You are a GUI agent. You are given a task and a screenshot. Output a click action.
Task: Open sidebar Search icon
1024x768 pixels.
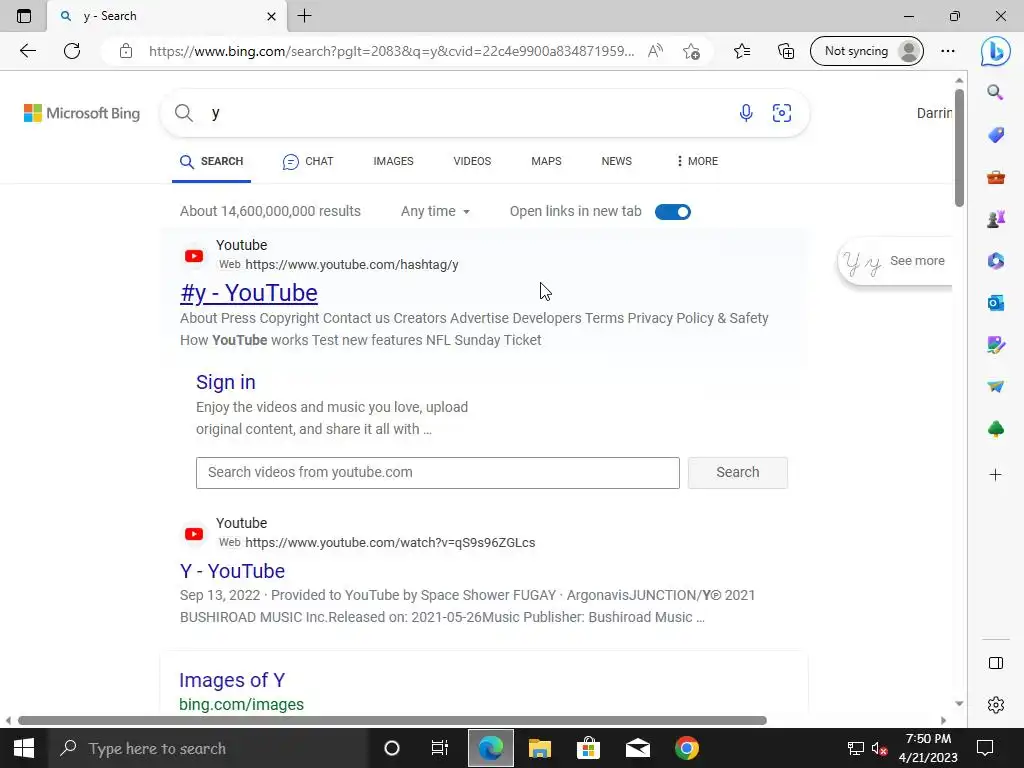click(995, 92)
